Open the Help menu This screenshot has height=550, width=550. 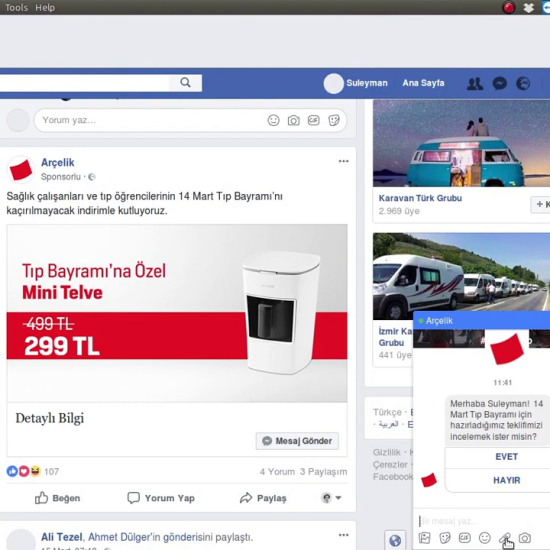click(x=45, y=7)
